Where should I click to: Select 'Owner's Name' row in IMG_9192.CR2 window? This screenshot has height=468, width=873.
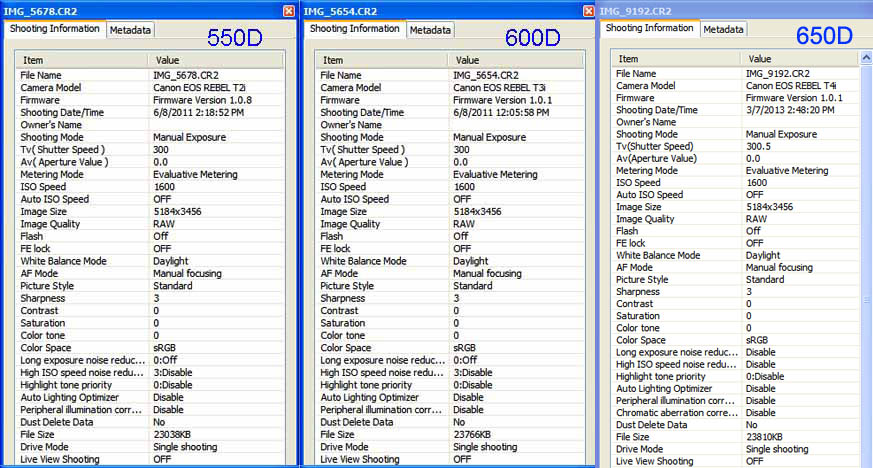point(735,122)
